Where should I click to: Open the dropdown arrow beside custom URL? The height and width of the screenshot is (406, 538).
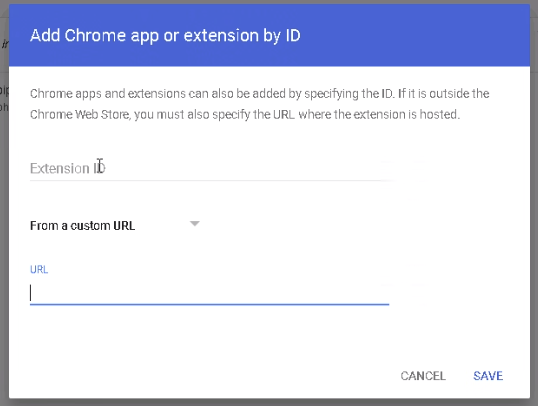[195, 224]
